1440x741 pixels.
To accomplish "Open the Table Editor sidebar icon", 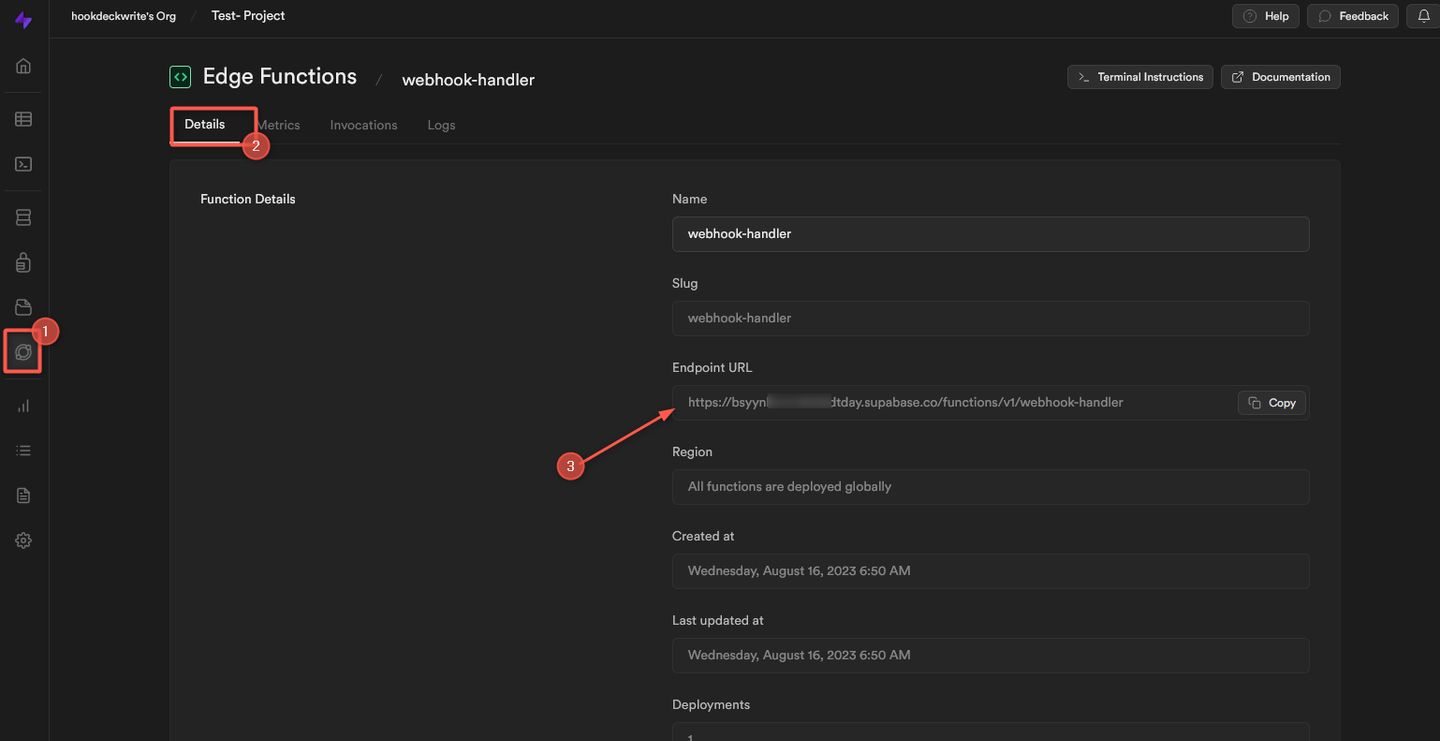I will pos(22,118).
